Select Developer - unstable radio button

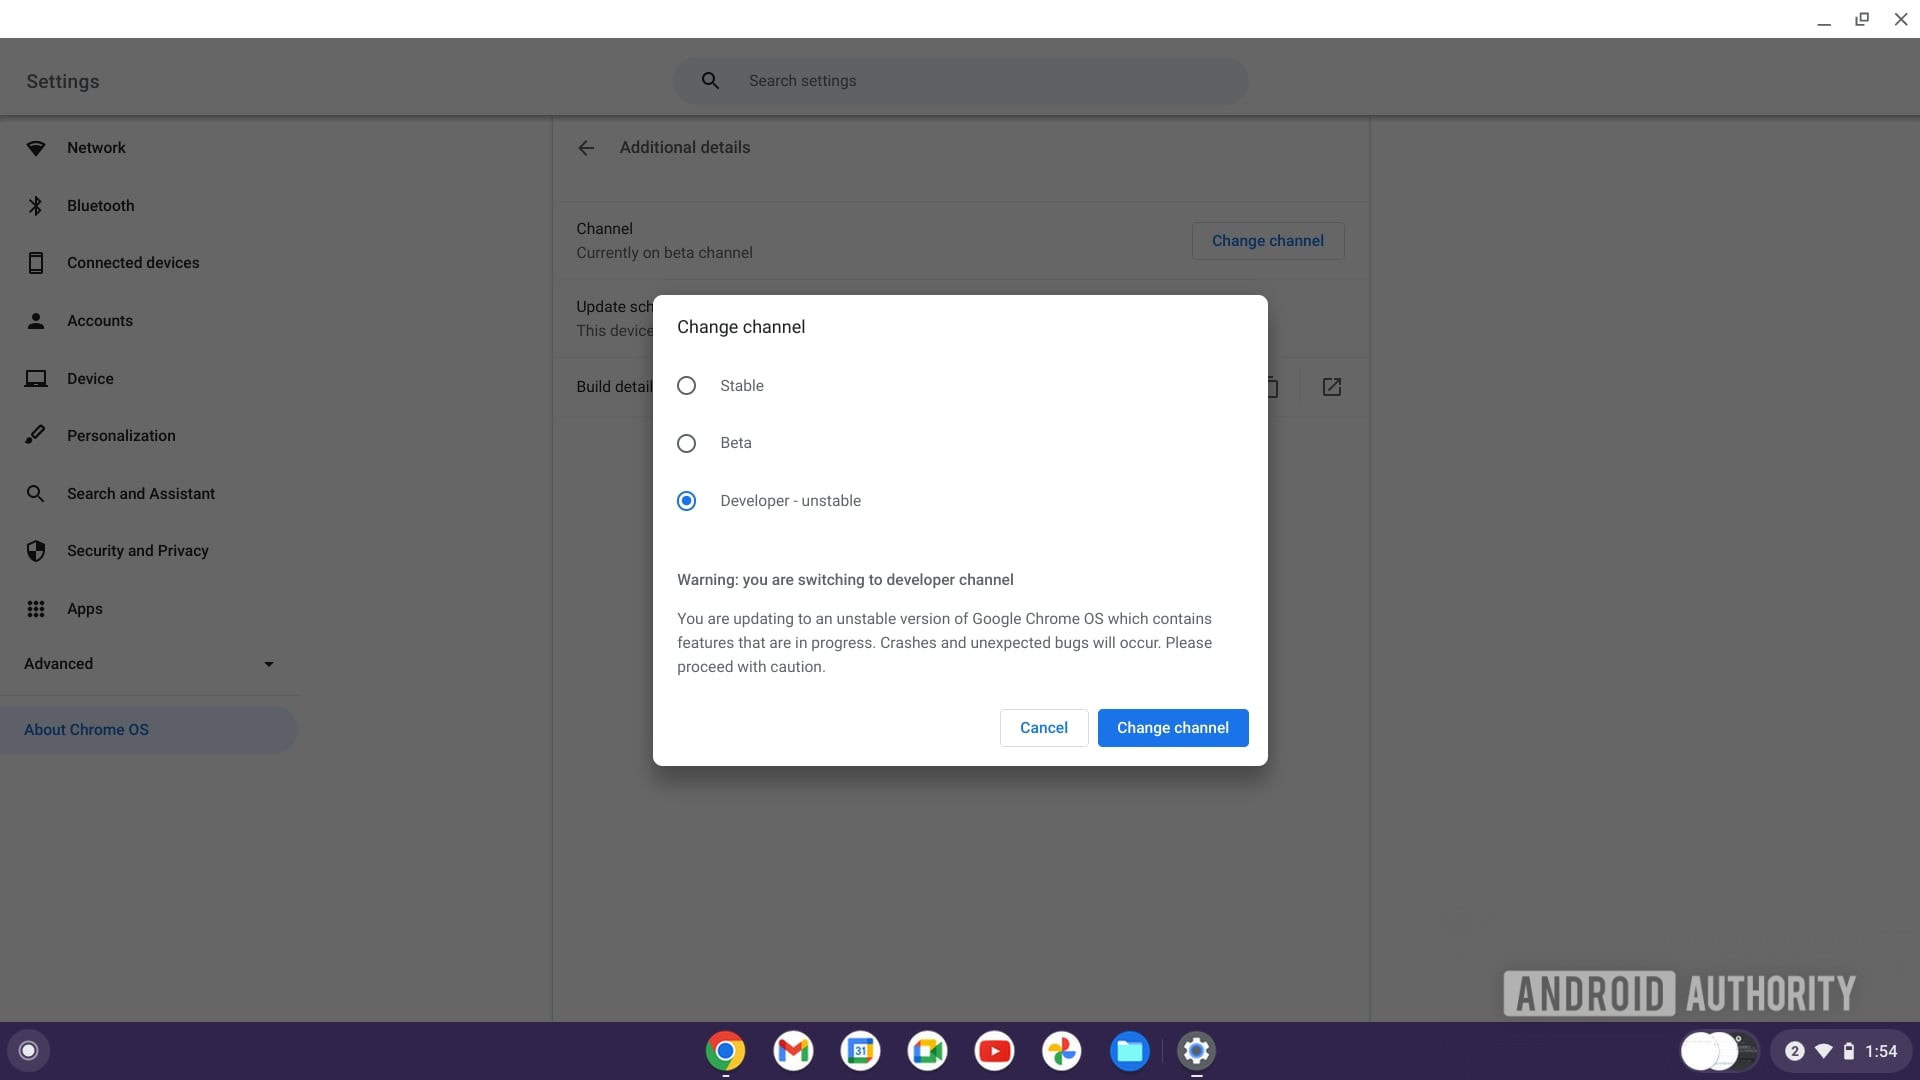pos(686,501)
